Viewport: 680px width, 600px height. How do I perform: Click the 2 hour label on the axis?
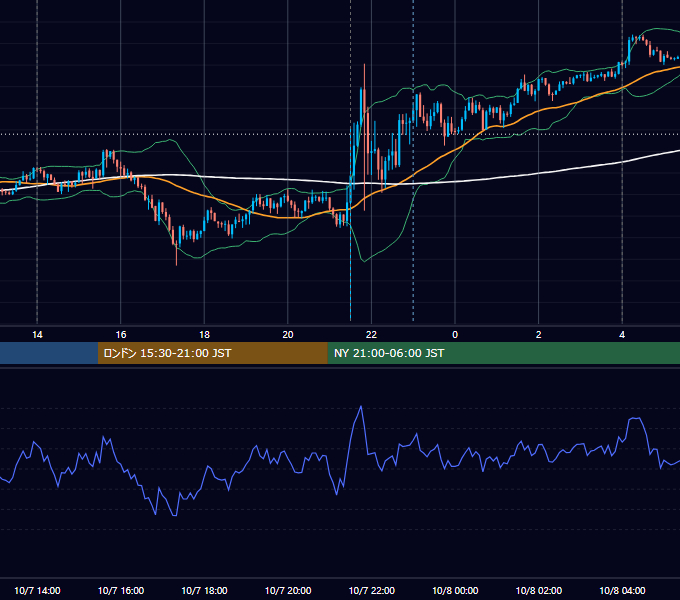point(539,335)
